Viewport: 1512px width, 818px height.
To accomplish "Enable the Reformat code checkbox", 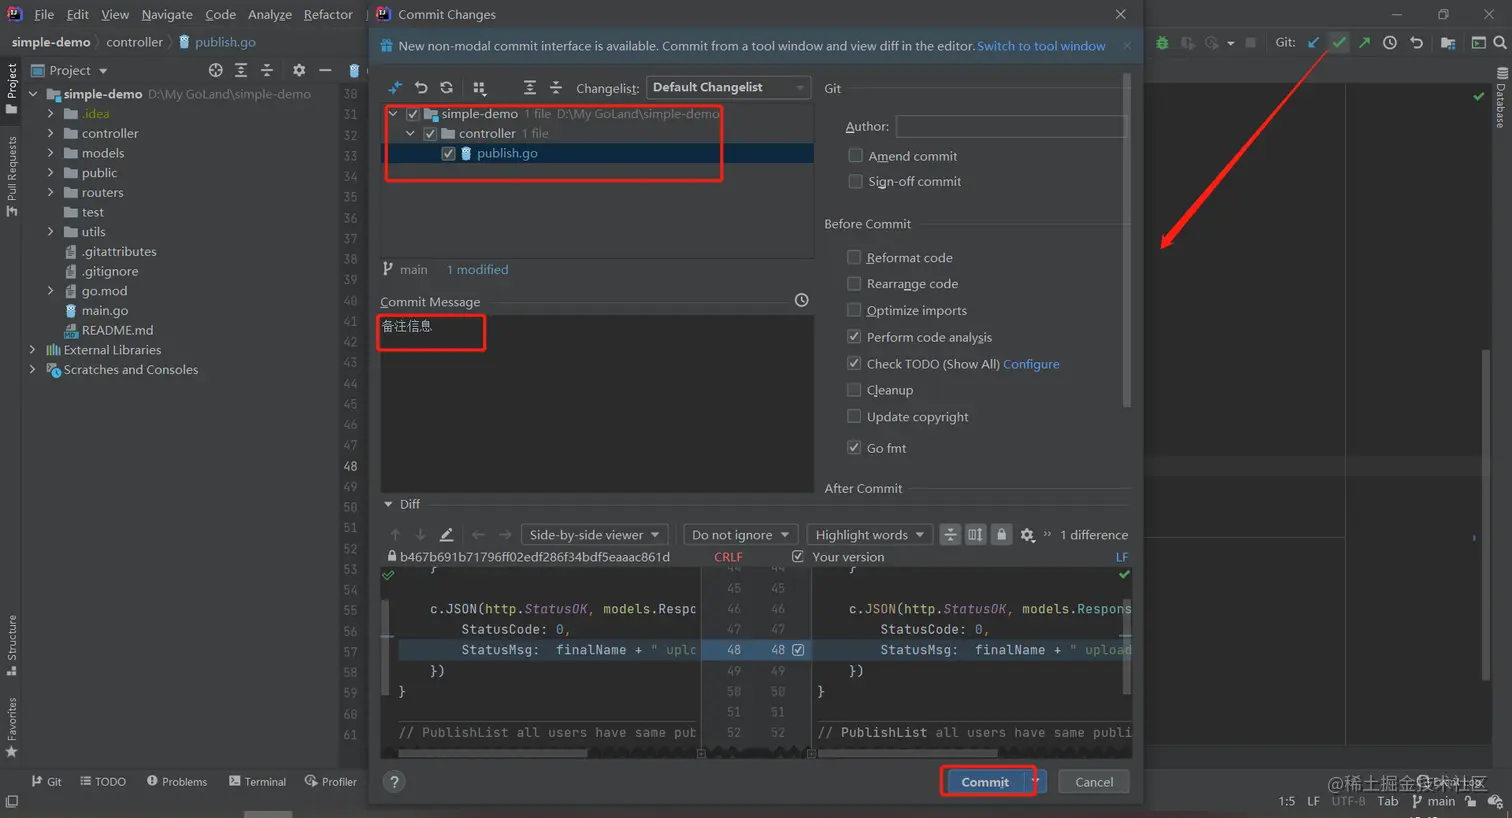I will (x=854, y=257).
